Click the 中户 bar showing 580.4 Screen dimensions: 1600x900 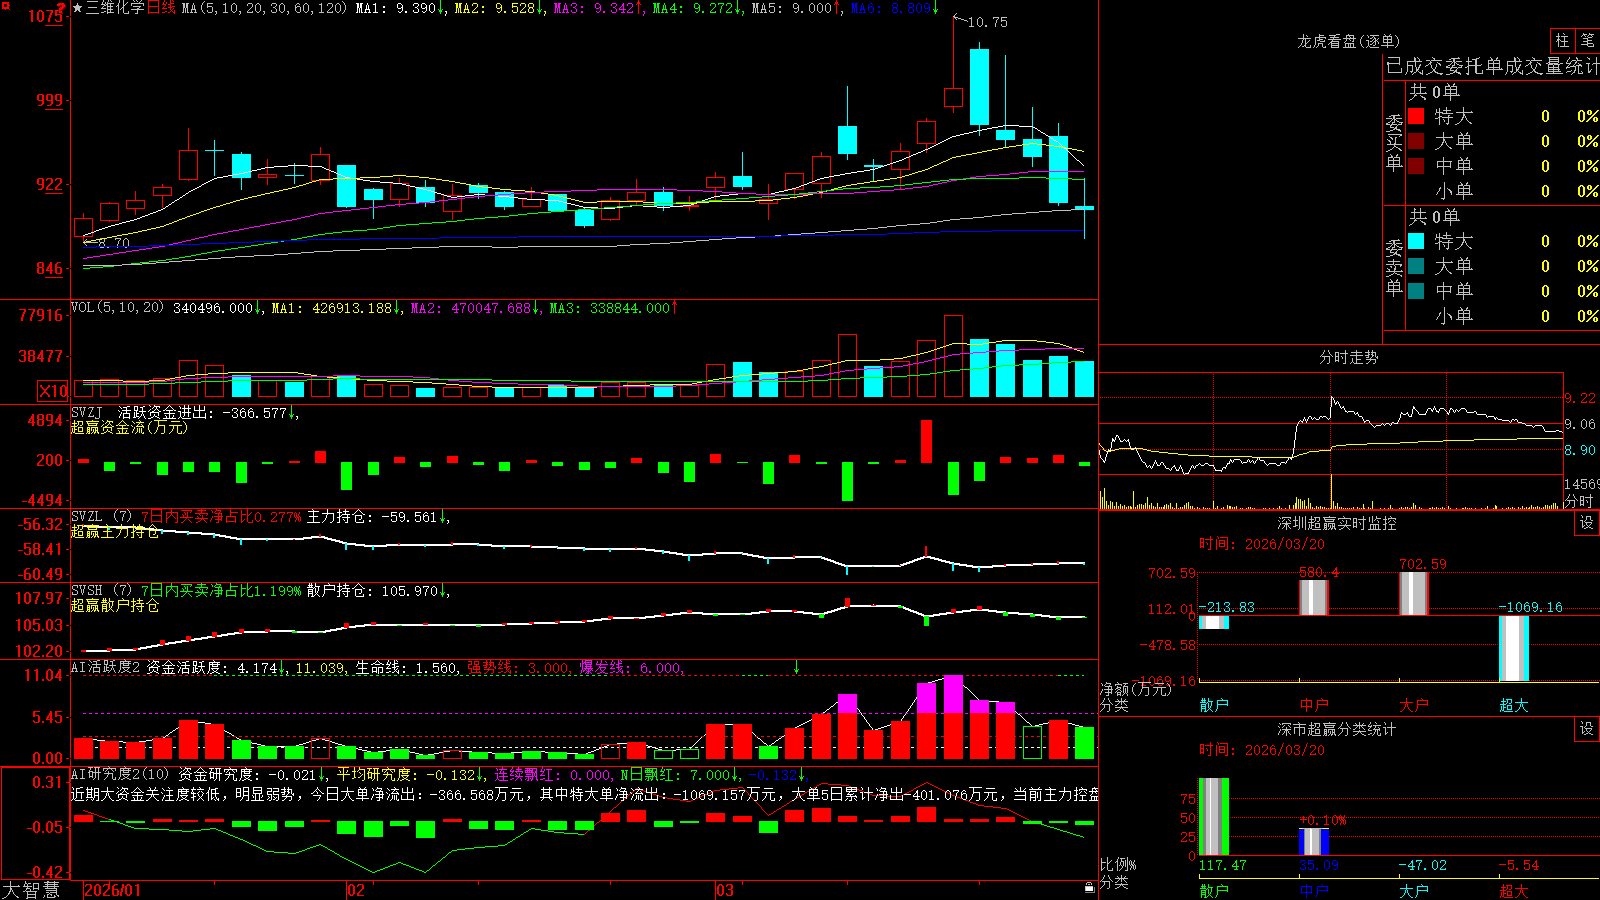pyautogui.click(x=1314, y=598)
